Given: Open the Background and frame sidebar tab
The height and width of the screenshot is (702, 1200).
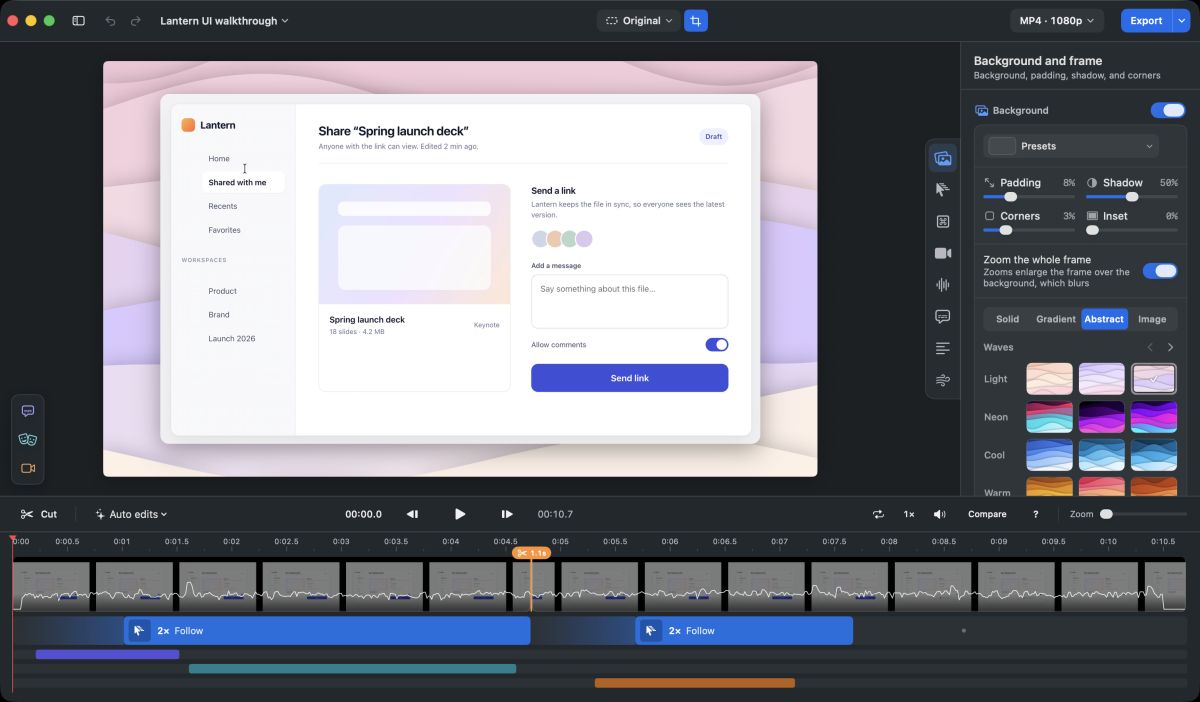Looking at the screenshot, I should 942,158.
